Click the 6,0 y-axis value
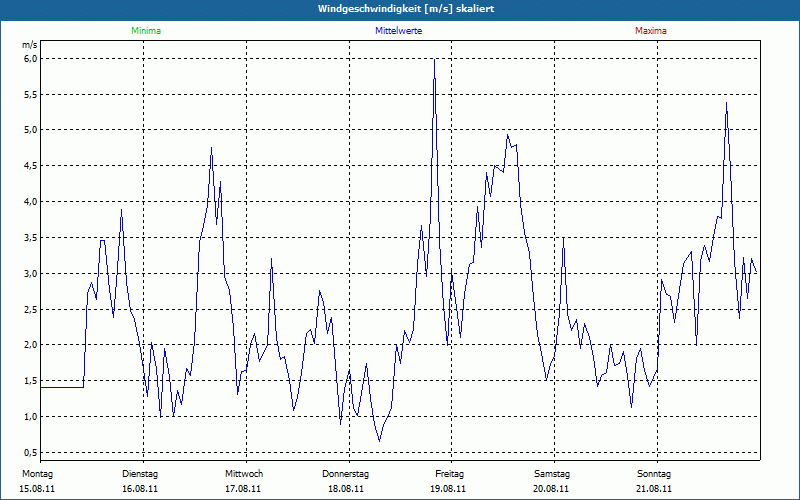This screenshot has height=500, width=800. pos(31,59)
